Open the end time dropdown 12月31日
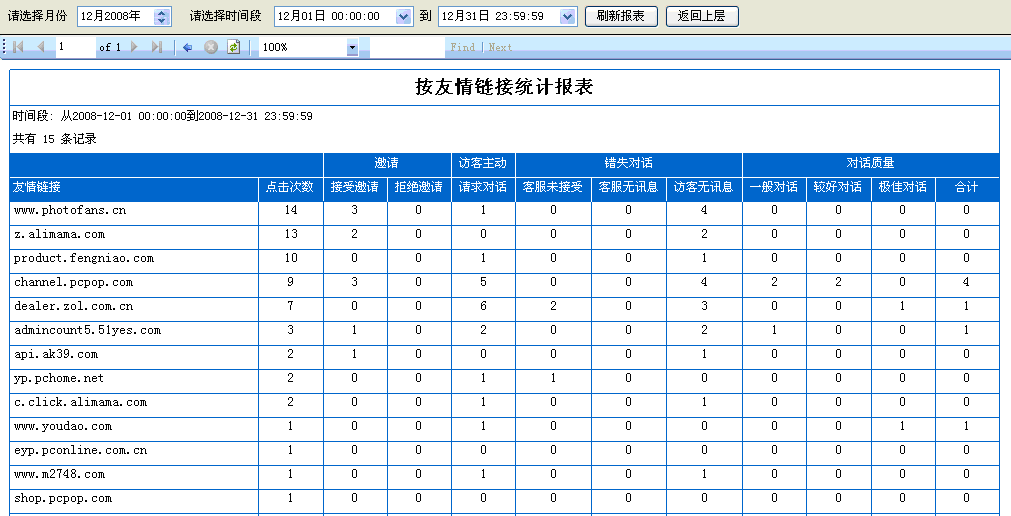Viewport: 1011px width, 516px height. (568, 16)
